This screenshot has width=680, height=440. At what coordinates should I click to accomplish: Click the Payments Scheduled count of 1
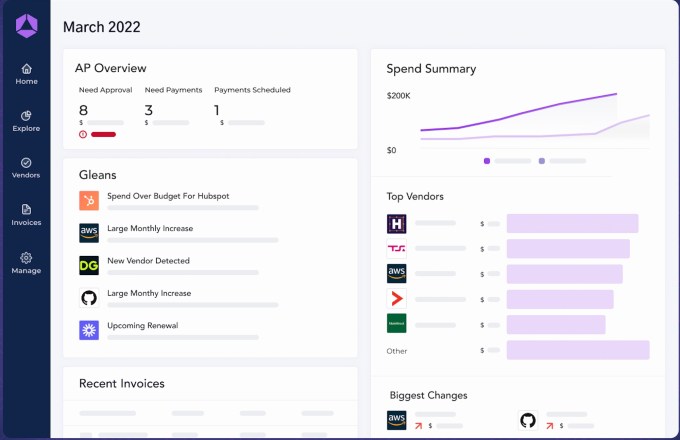pos(217,110)
